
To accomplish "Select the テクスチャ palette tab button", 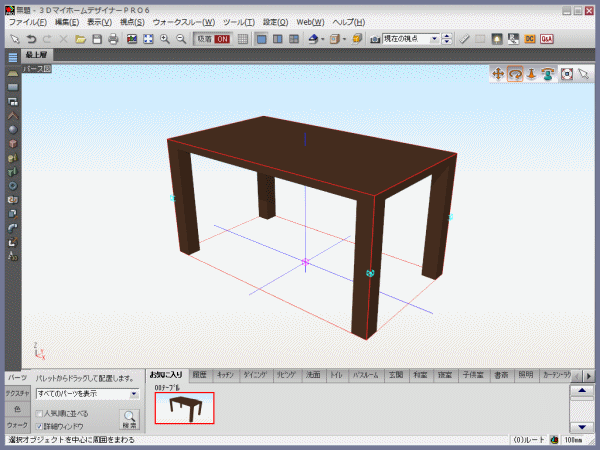I will tap(16, 394).
